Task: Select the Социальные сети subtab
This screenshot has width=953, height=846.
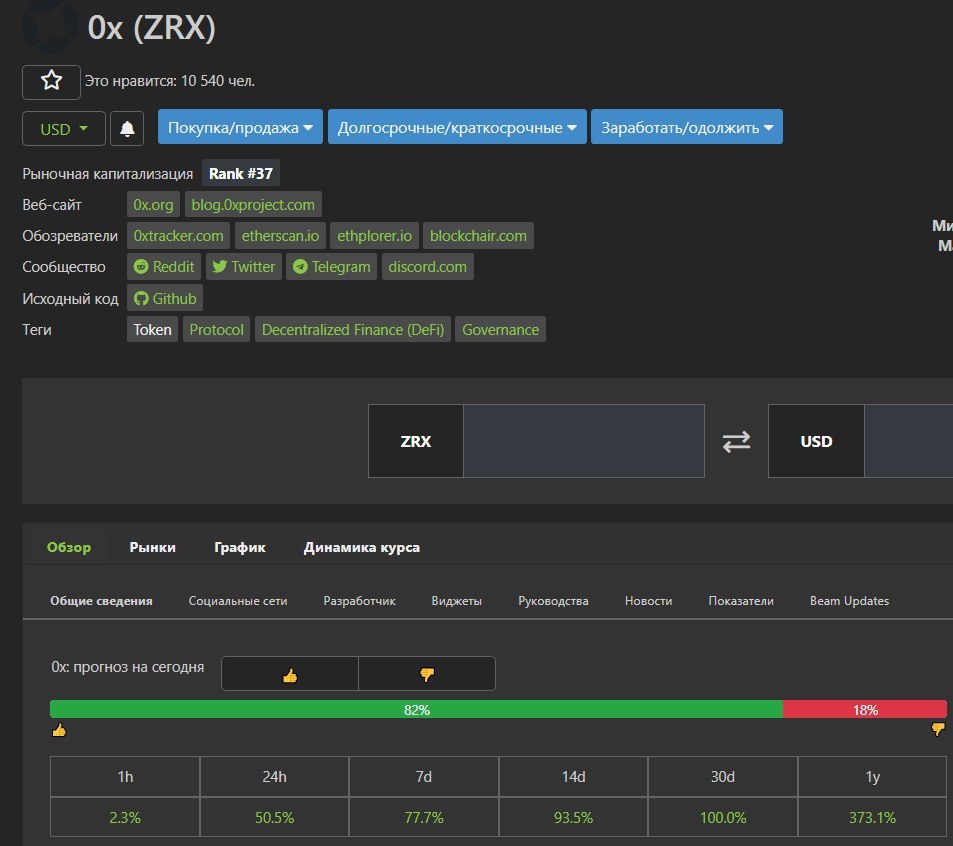Action: (x=238, y=600)
